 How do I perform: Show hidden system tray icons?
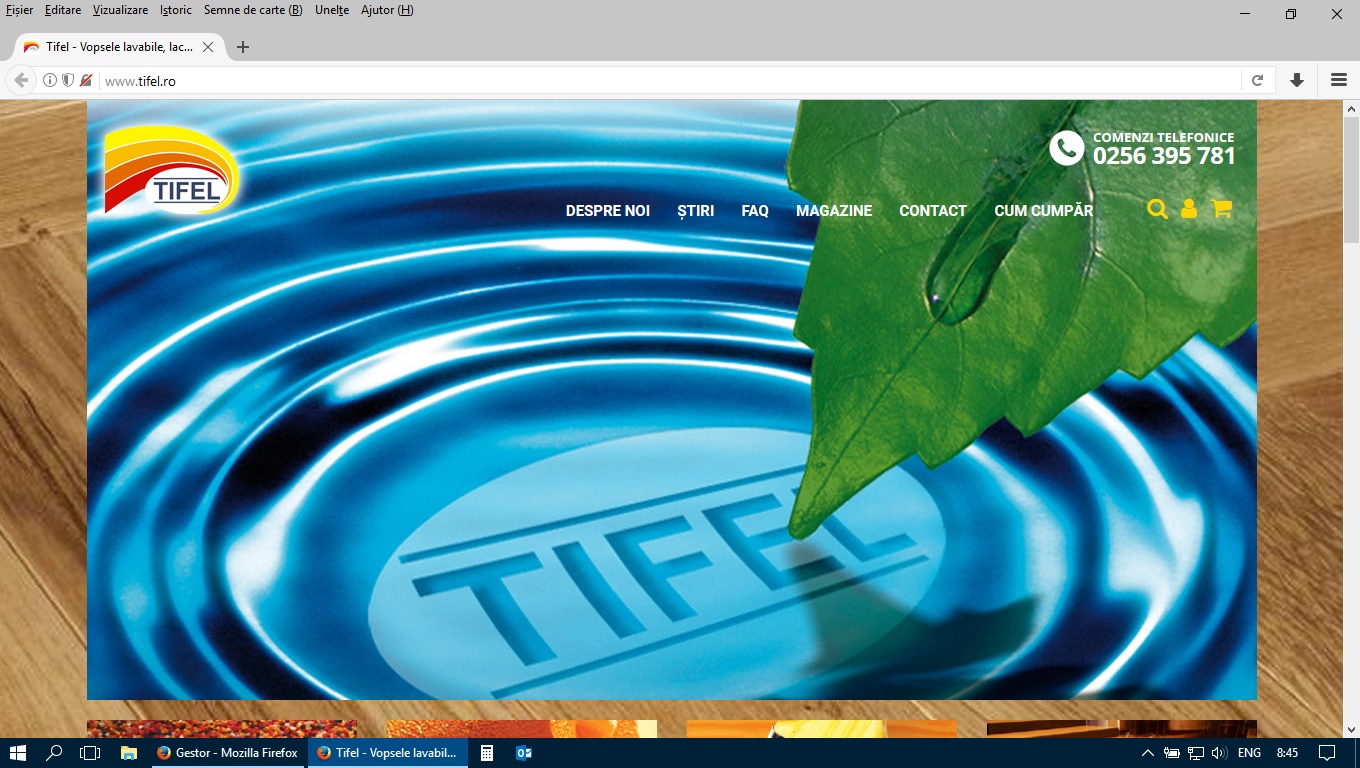(1147, 753)
